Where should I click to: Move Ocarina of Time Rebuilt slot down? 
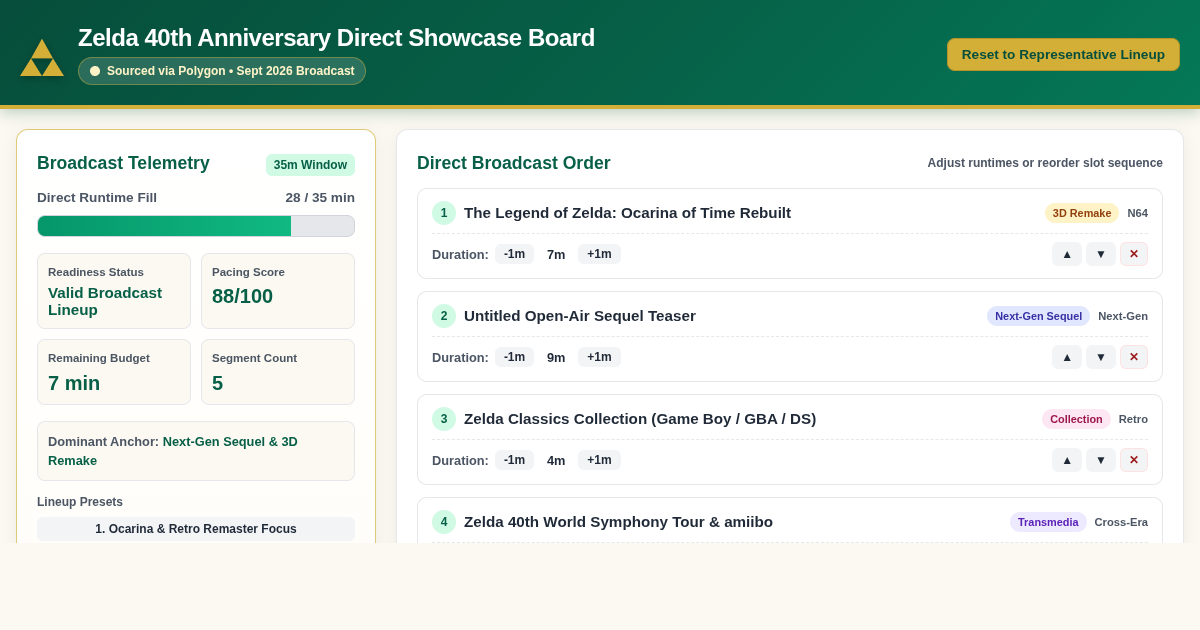(1101, 254)
